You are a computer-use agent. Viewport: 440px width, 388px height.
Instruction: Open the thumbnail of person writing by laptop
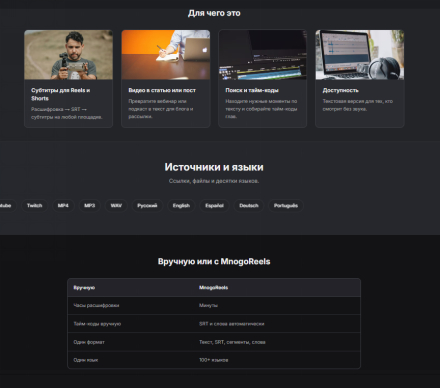pyautogui.click(x=166, y=55)
